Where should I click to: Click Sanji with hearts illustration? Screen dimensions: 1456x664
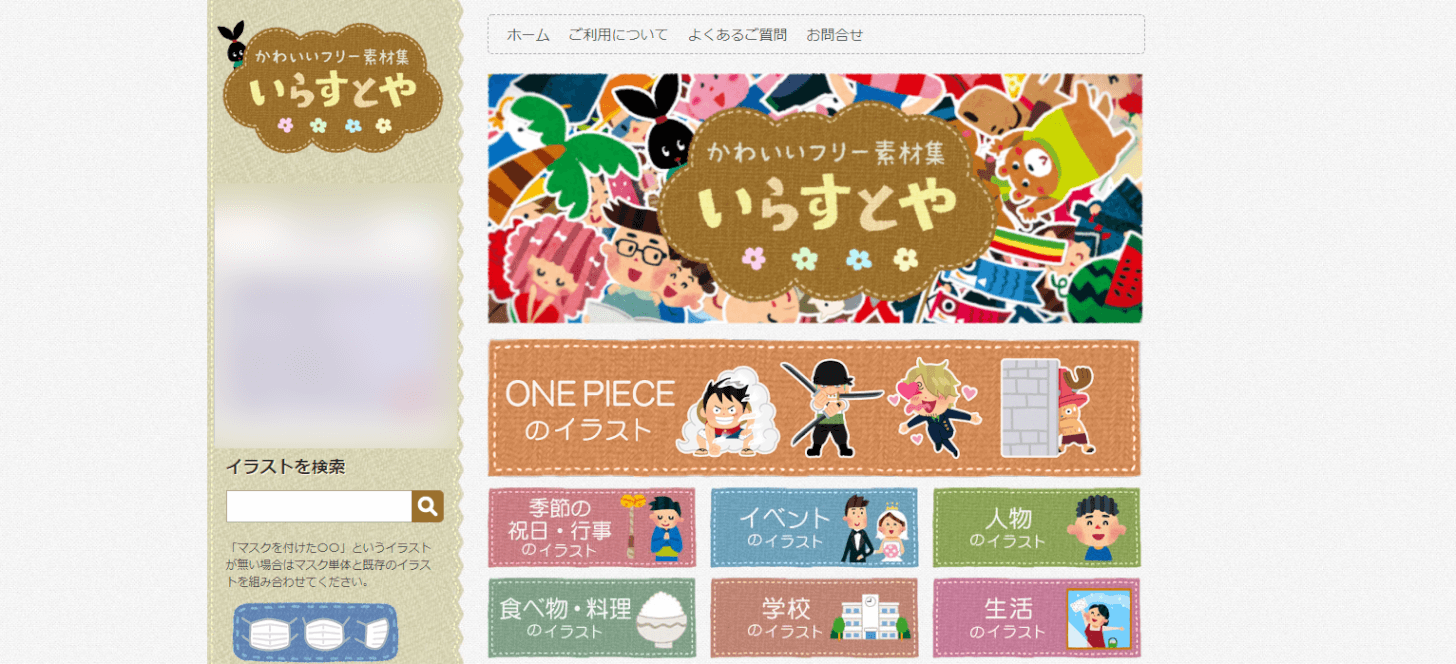935,408
